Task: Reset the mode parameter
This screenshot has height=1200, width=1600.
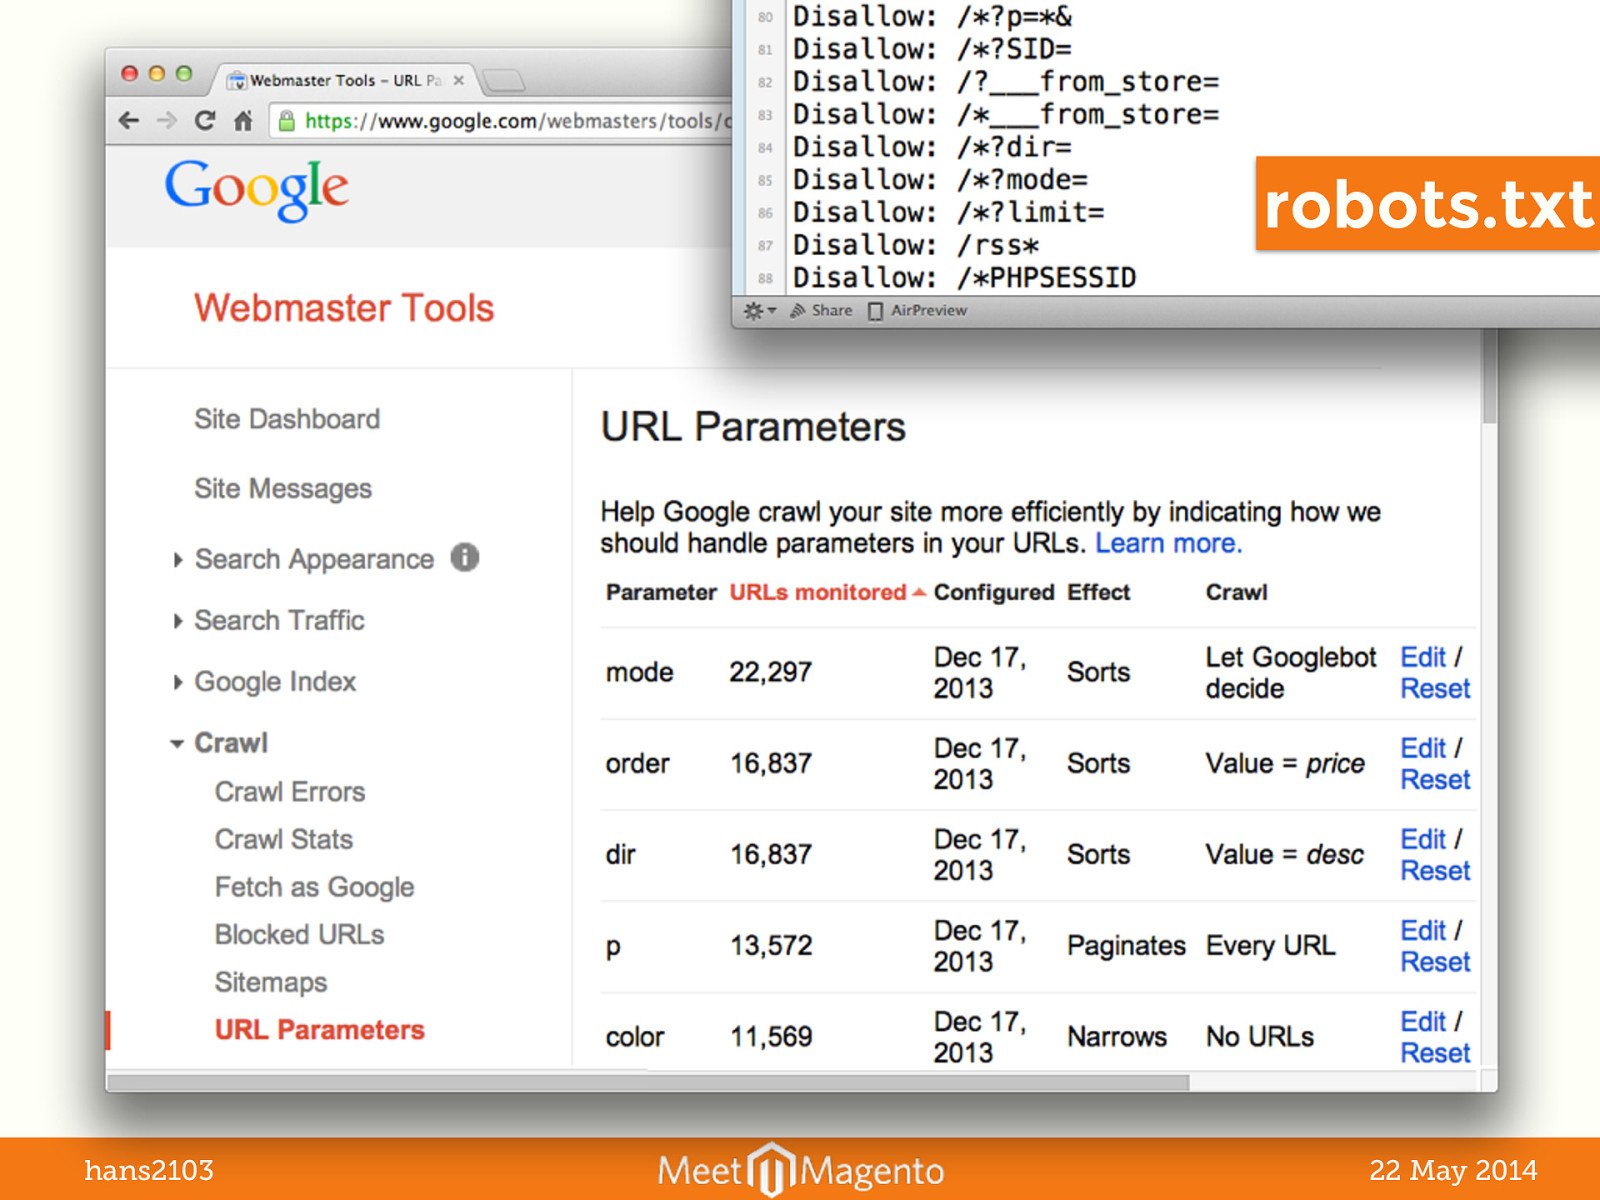Action: point(1435,689)
